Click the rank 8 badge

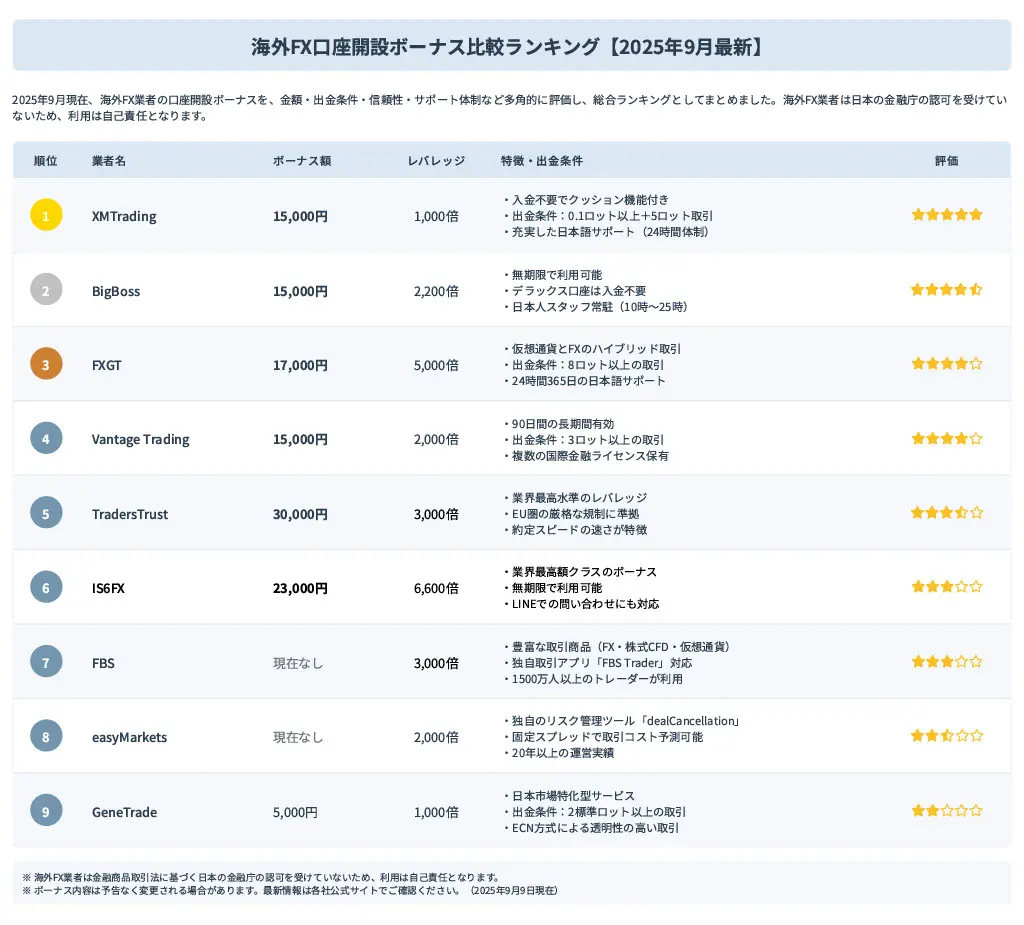click(46, 736)
